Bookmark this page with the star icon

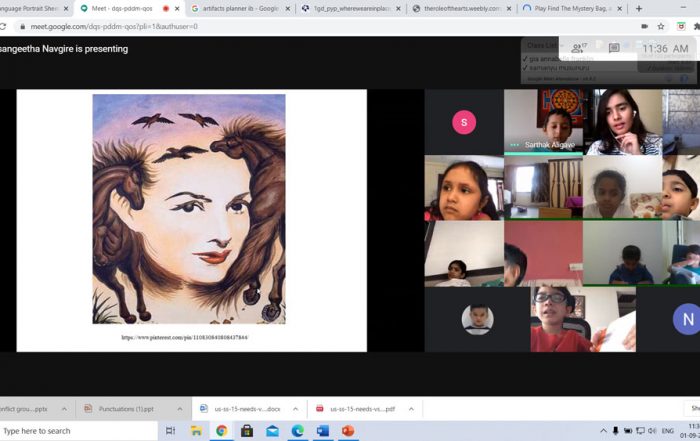(x=661, y=26)
